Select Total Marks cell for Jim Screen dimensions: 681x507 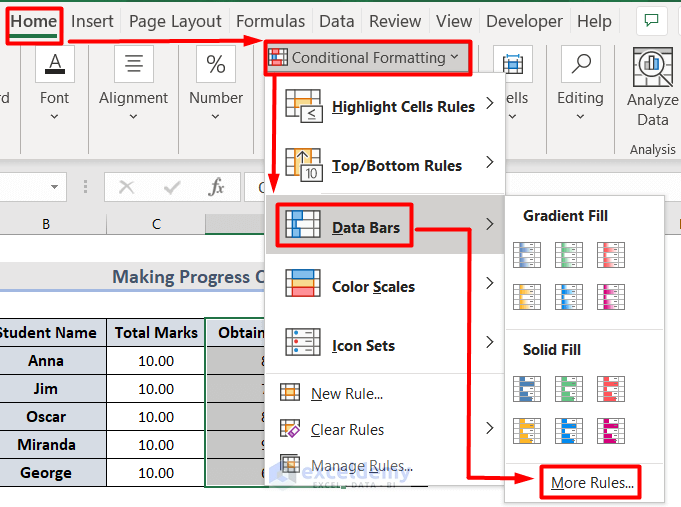pos(156,389)
